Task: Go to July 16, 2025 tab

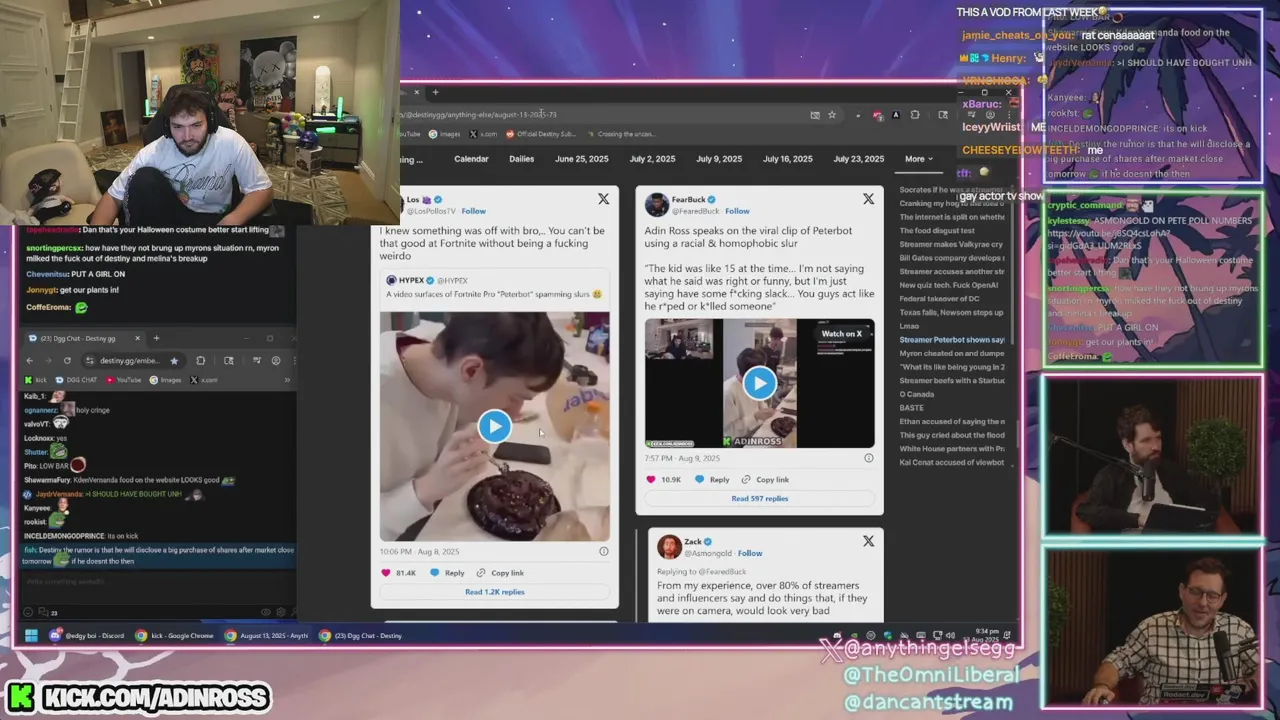Action: [788, 159]
